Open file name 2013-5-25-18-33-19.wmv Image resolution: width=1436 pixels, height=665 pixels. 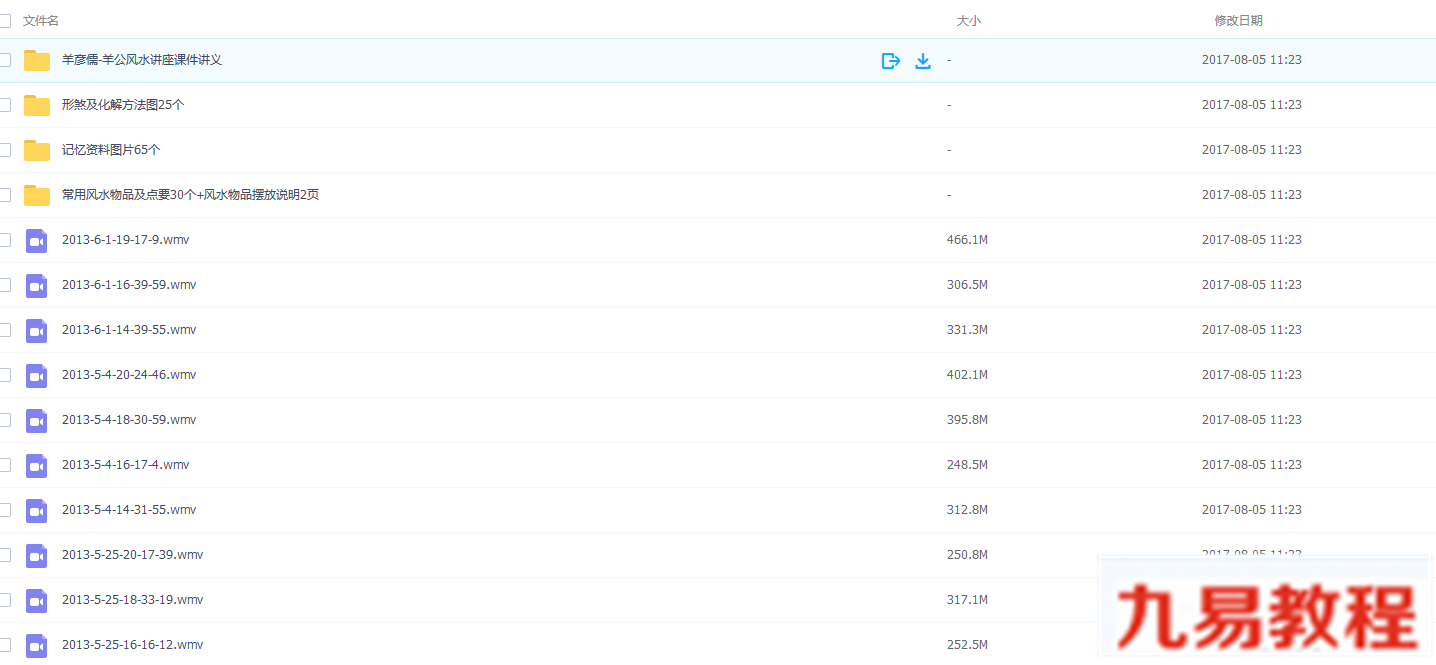point(133,600)
